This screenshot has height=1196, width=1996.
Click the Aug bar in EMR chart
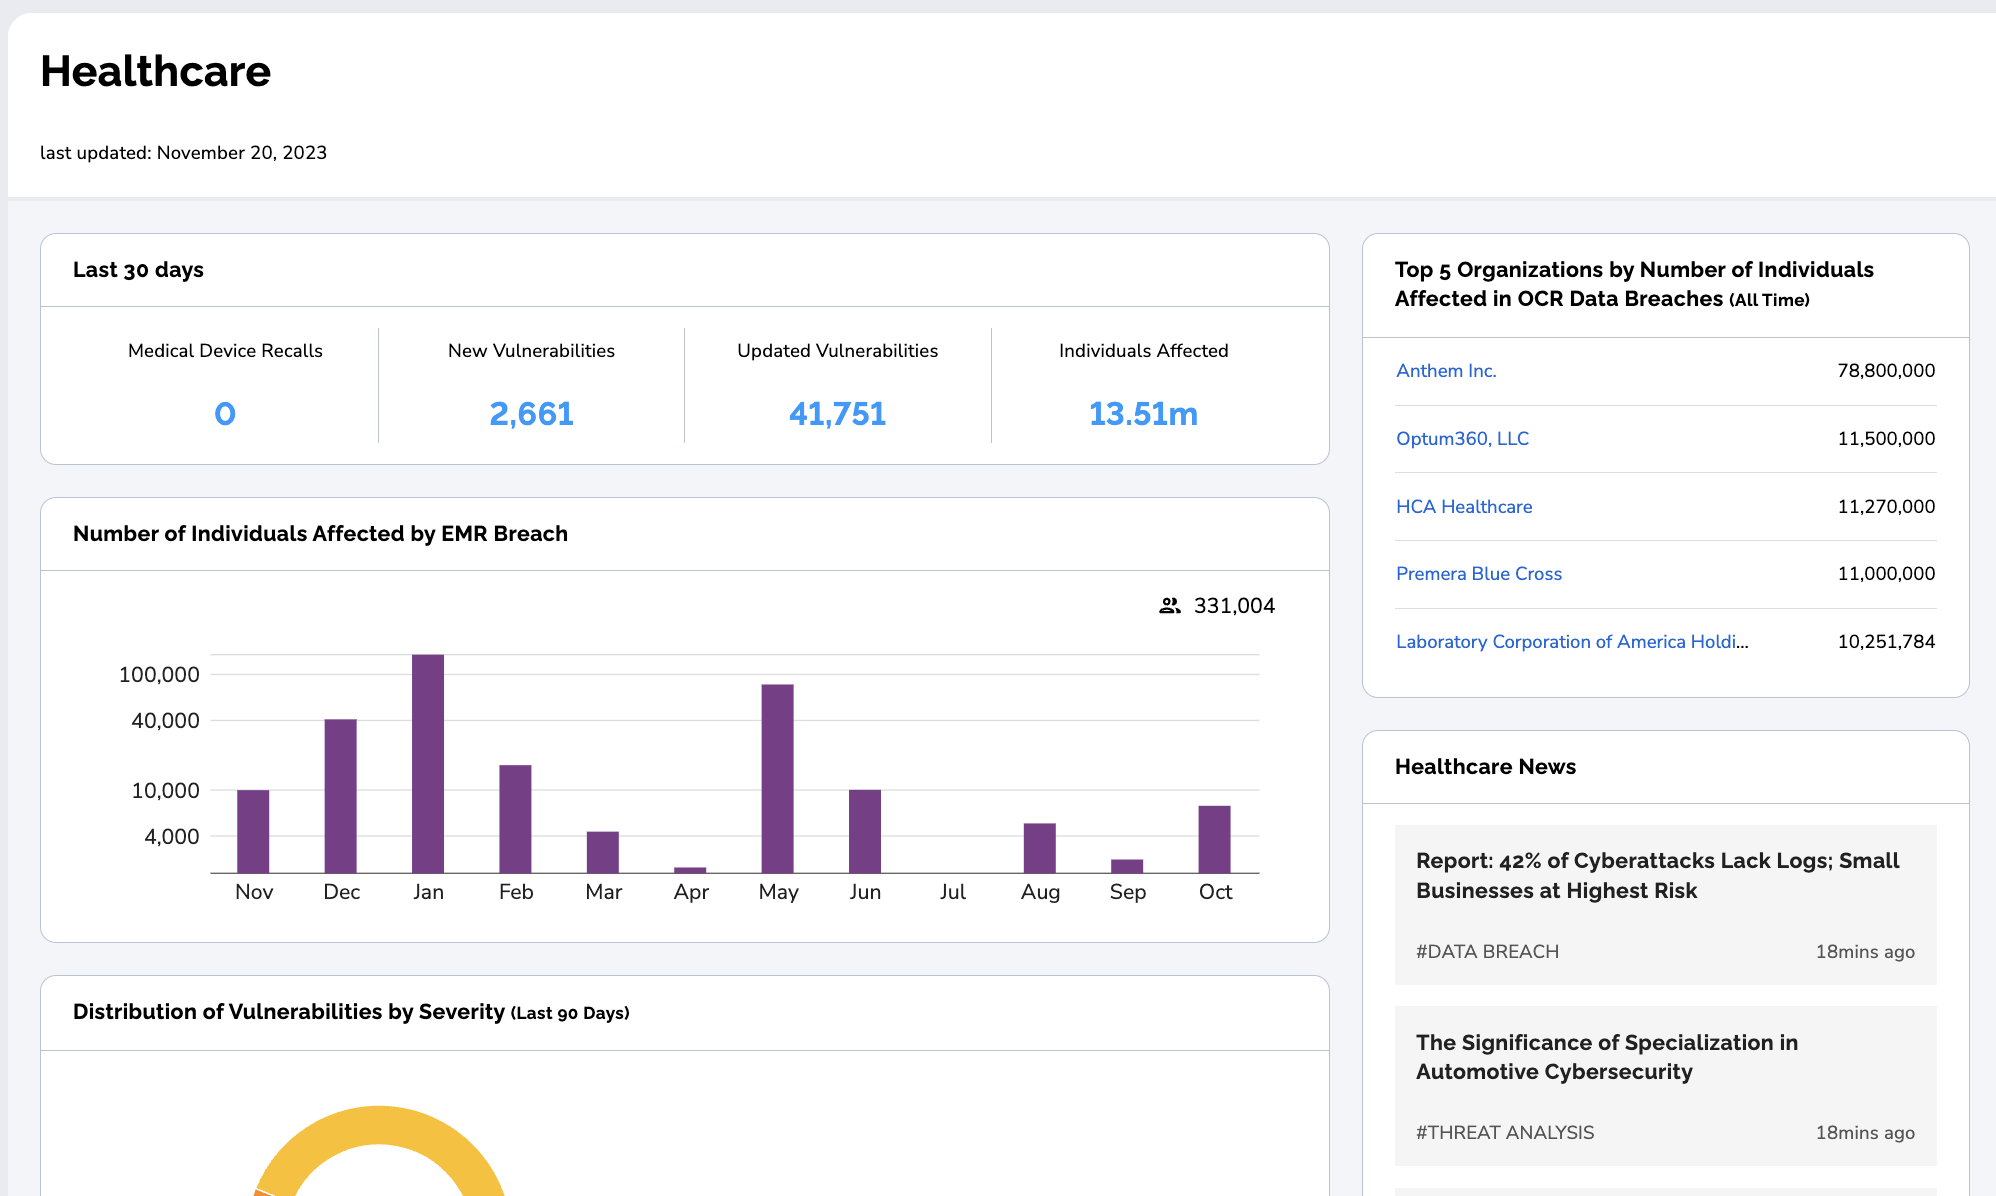pyautogui.click(x=1040, y=848)
